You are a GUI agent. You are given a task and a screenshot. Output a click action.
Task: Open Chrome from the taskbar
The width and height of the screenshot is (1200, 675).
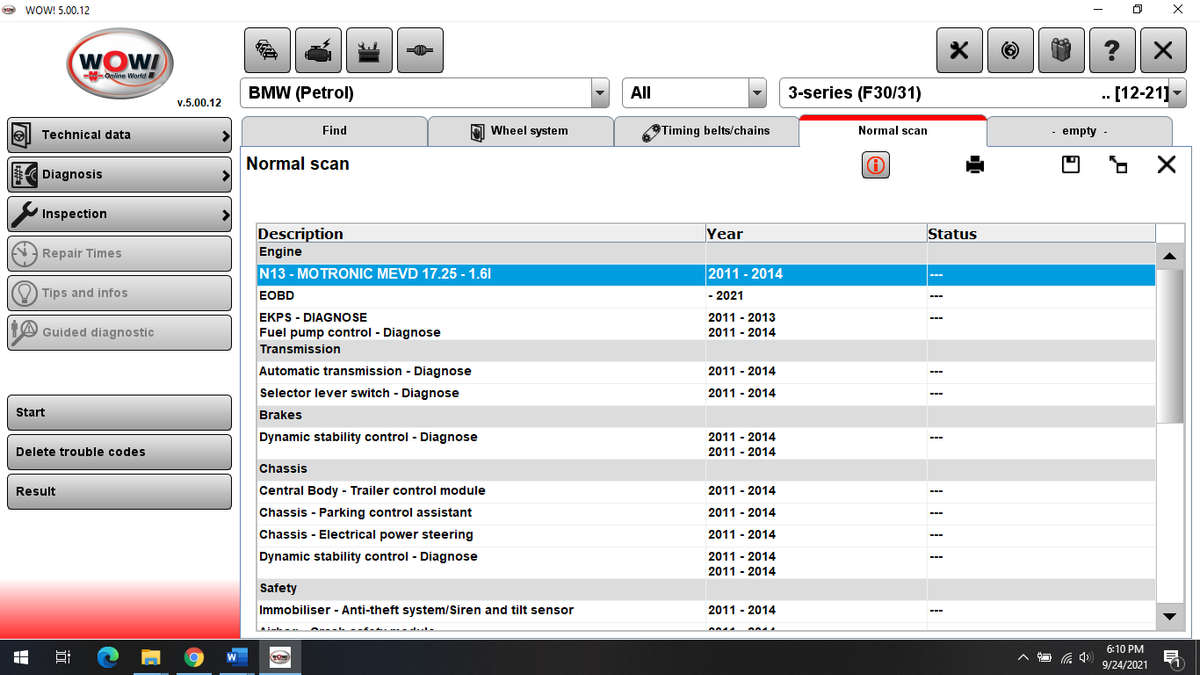[x=194, y=657]
